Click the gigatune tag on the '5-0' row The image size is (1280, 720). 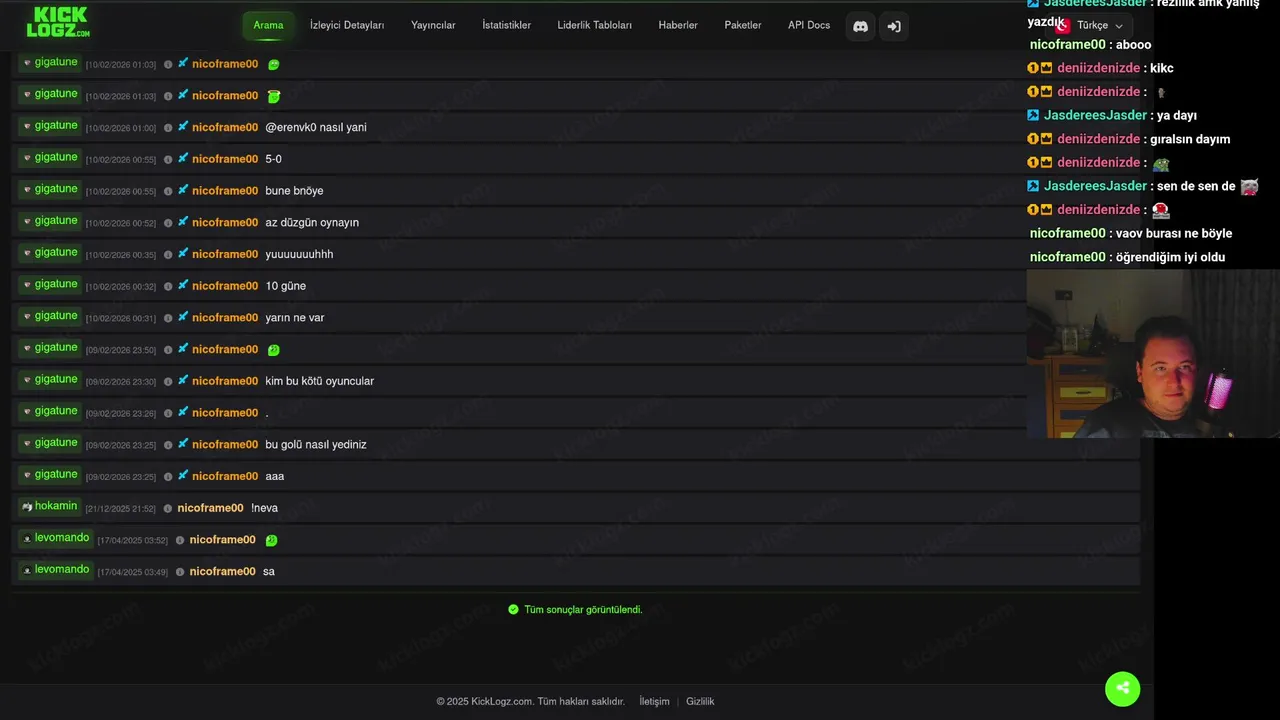click(50, 158)
